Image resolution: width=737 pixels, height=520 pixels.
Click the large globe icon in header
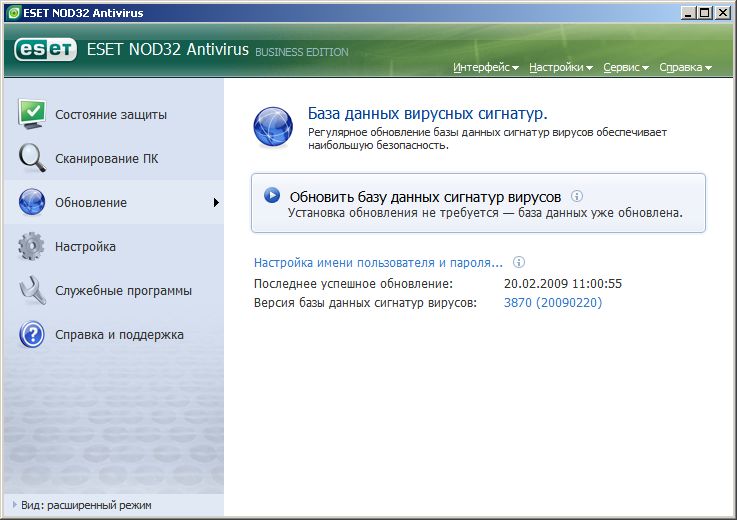pos(273,127)
